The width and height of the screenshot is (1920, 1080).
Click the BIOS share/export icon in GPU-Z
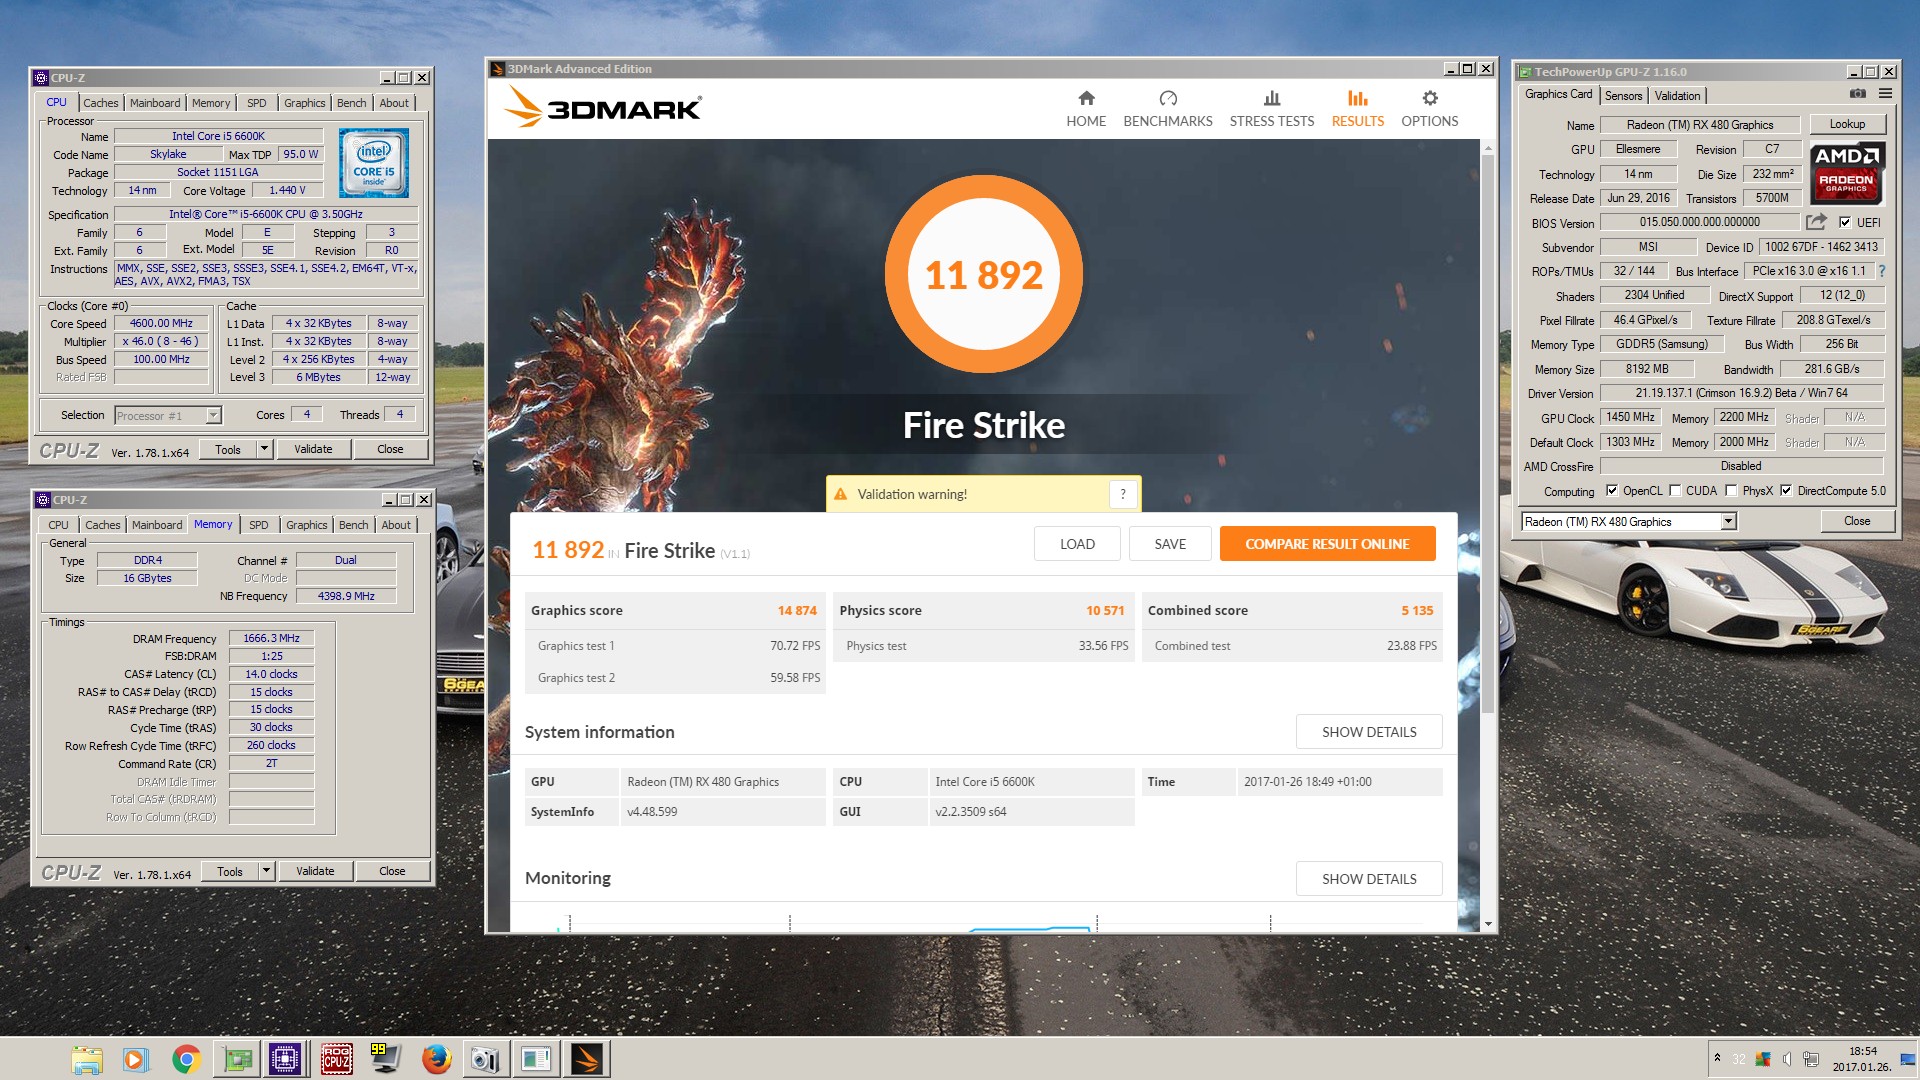(x=1816, y=222)
